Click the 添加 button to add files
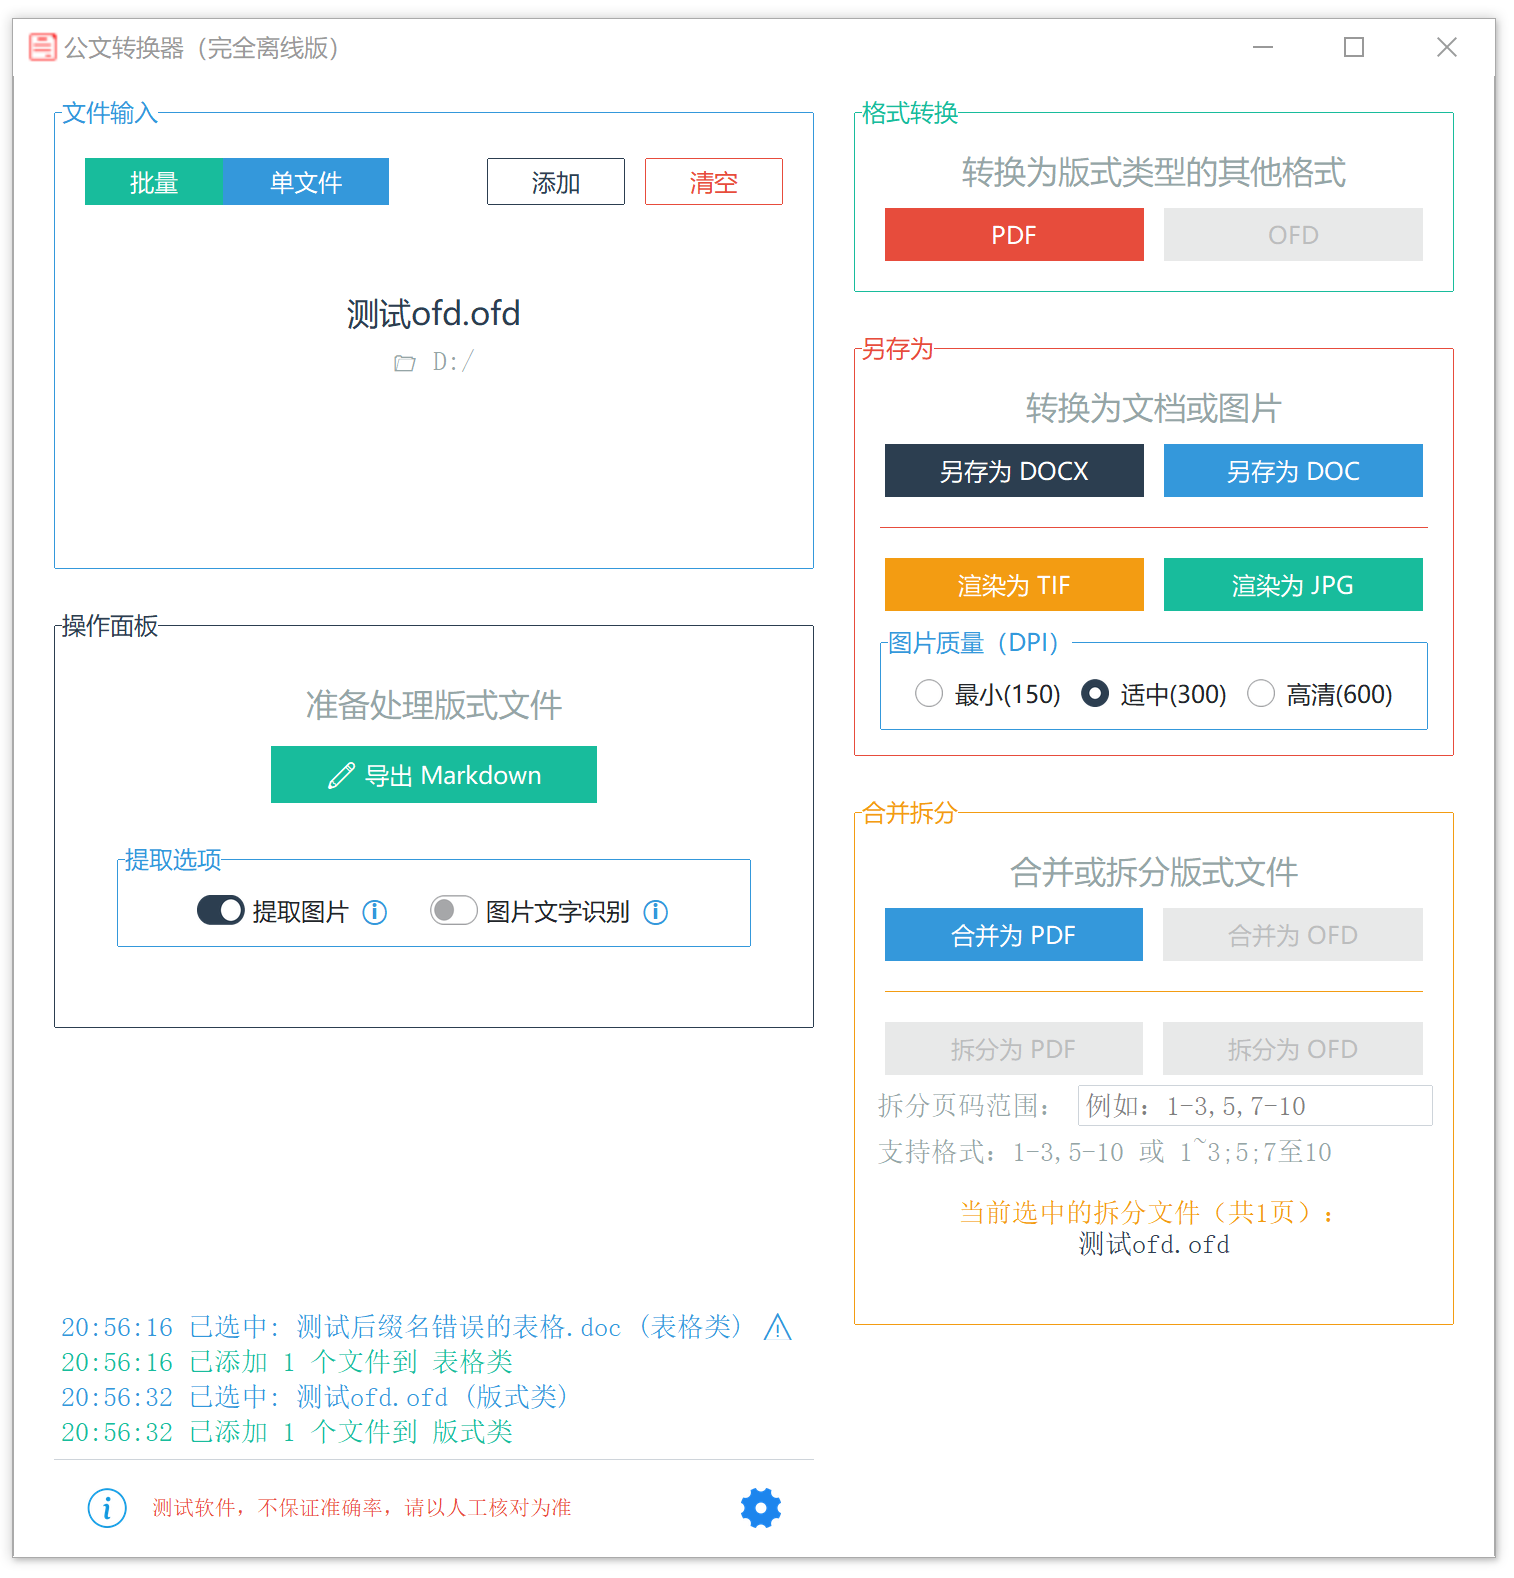Screen dimensions: 1514x1578 coord(555,182)
